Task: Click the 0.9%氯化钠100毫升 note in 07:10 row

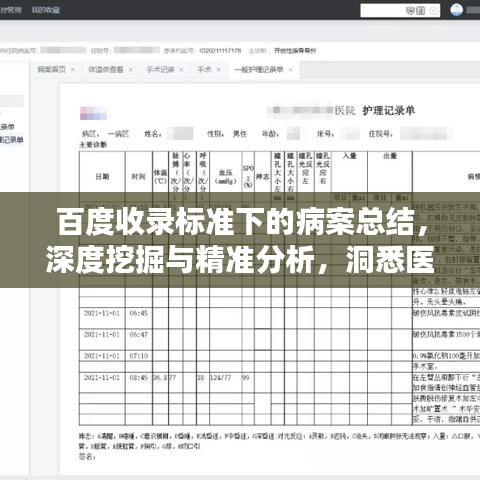Action: tap(446, 356)
